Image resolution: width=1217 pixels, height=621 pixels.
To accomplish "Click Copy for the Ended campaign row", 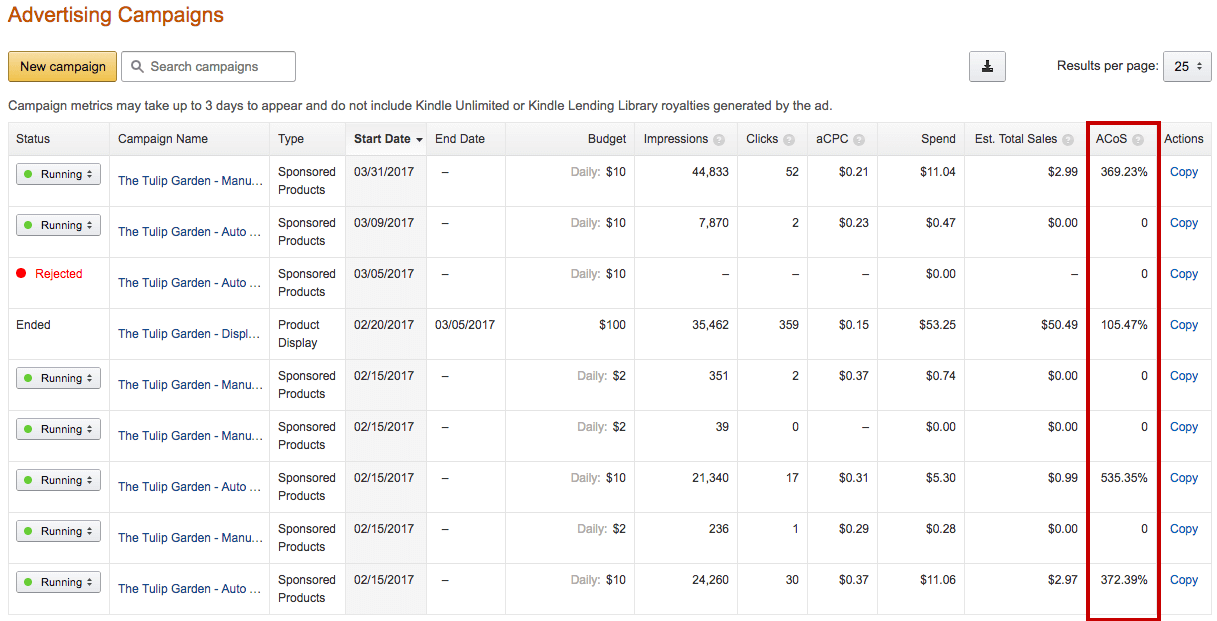I will pyautogui.click(x=1183, y=325).
